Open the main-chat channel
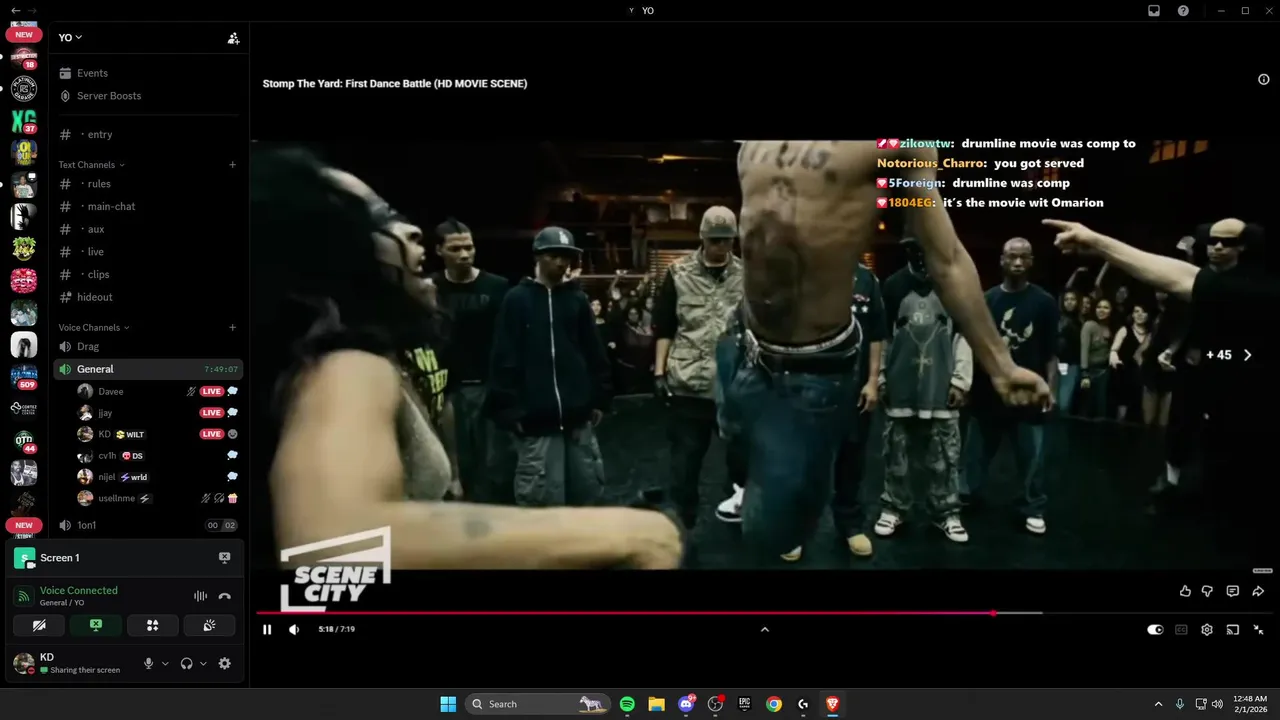The image size is (1280, 720). (x=148, y=206)
